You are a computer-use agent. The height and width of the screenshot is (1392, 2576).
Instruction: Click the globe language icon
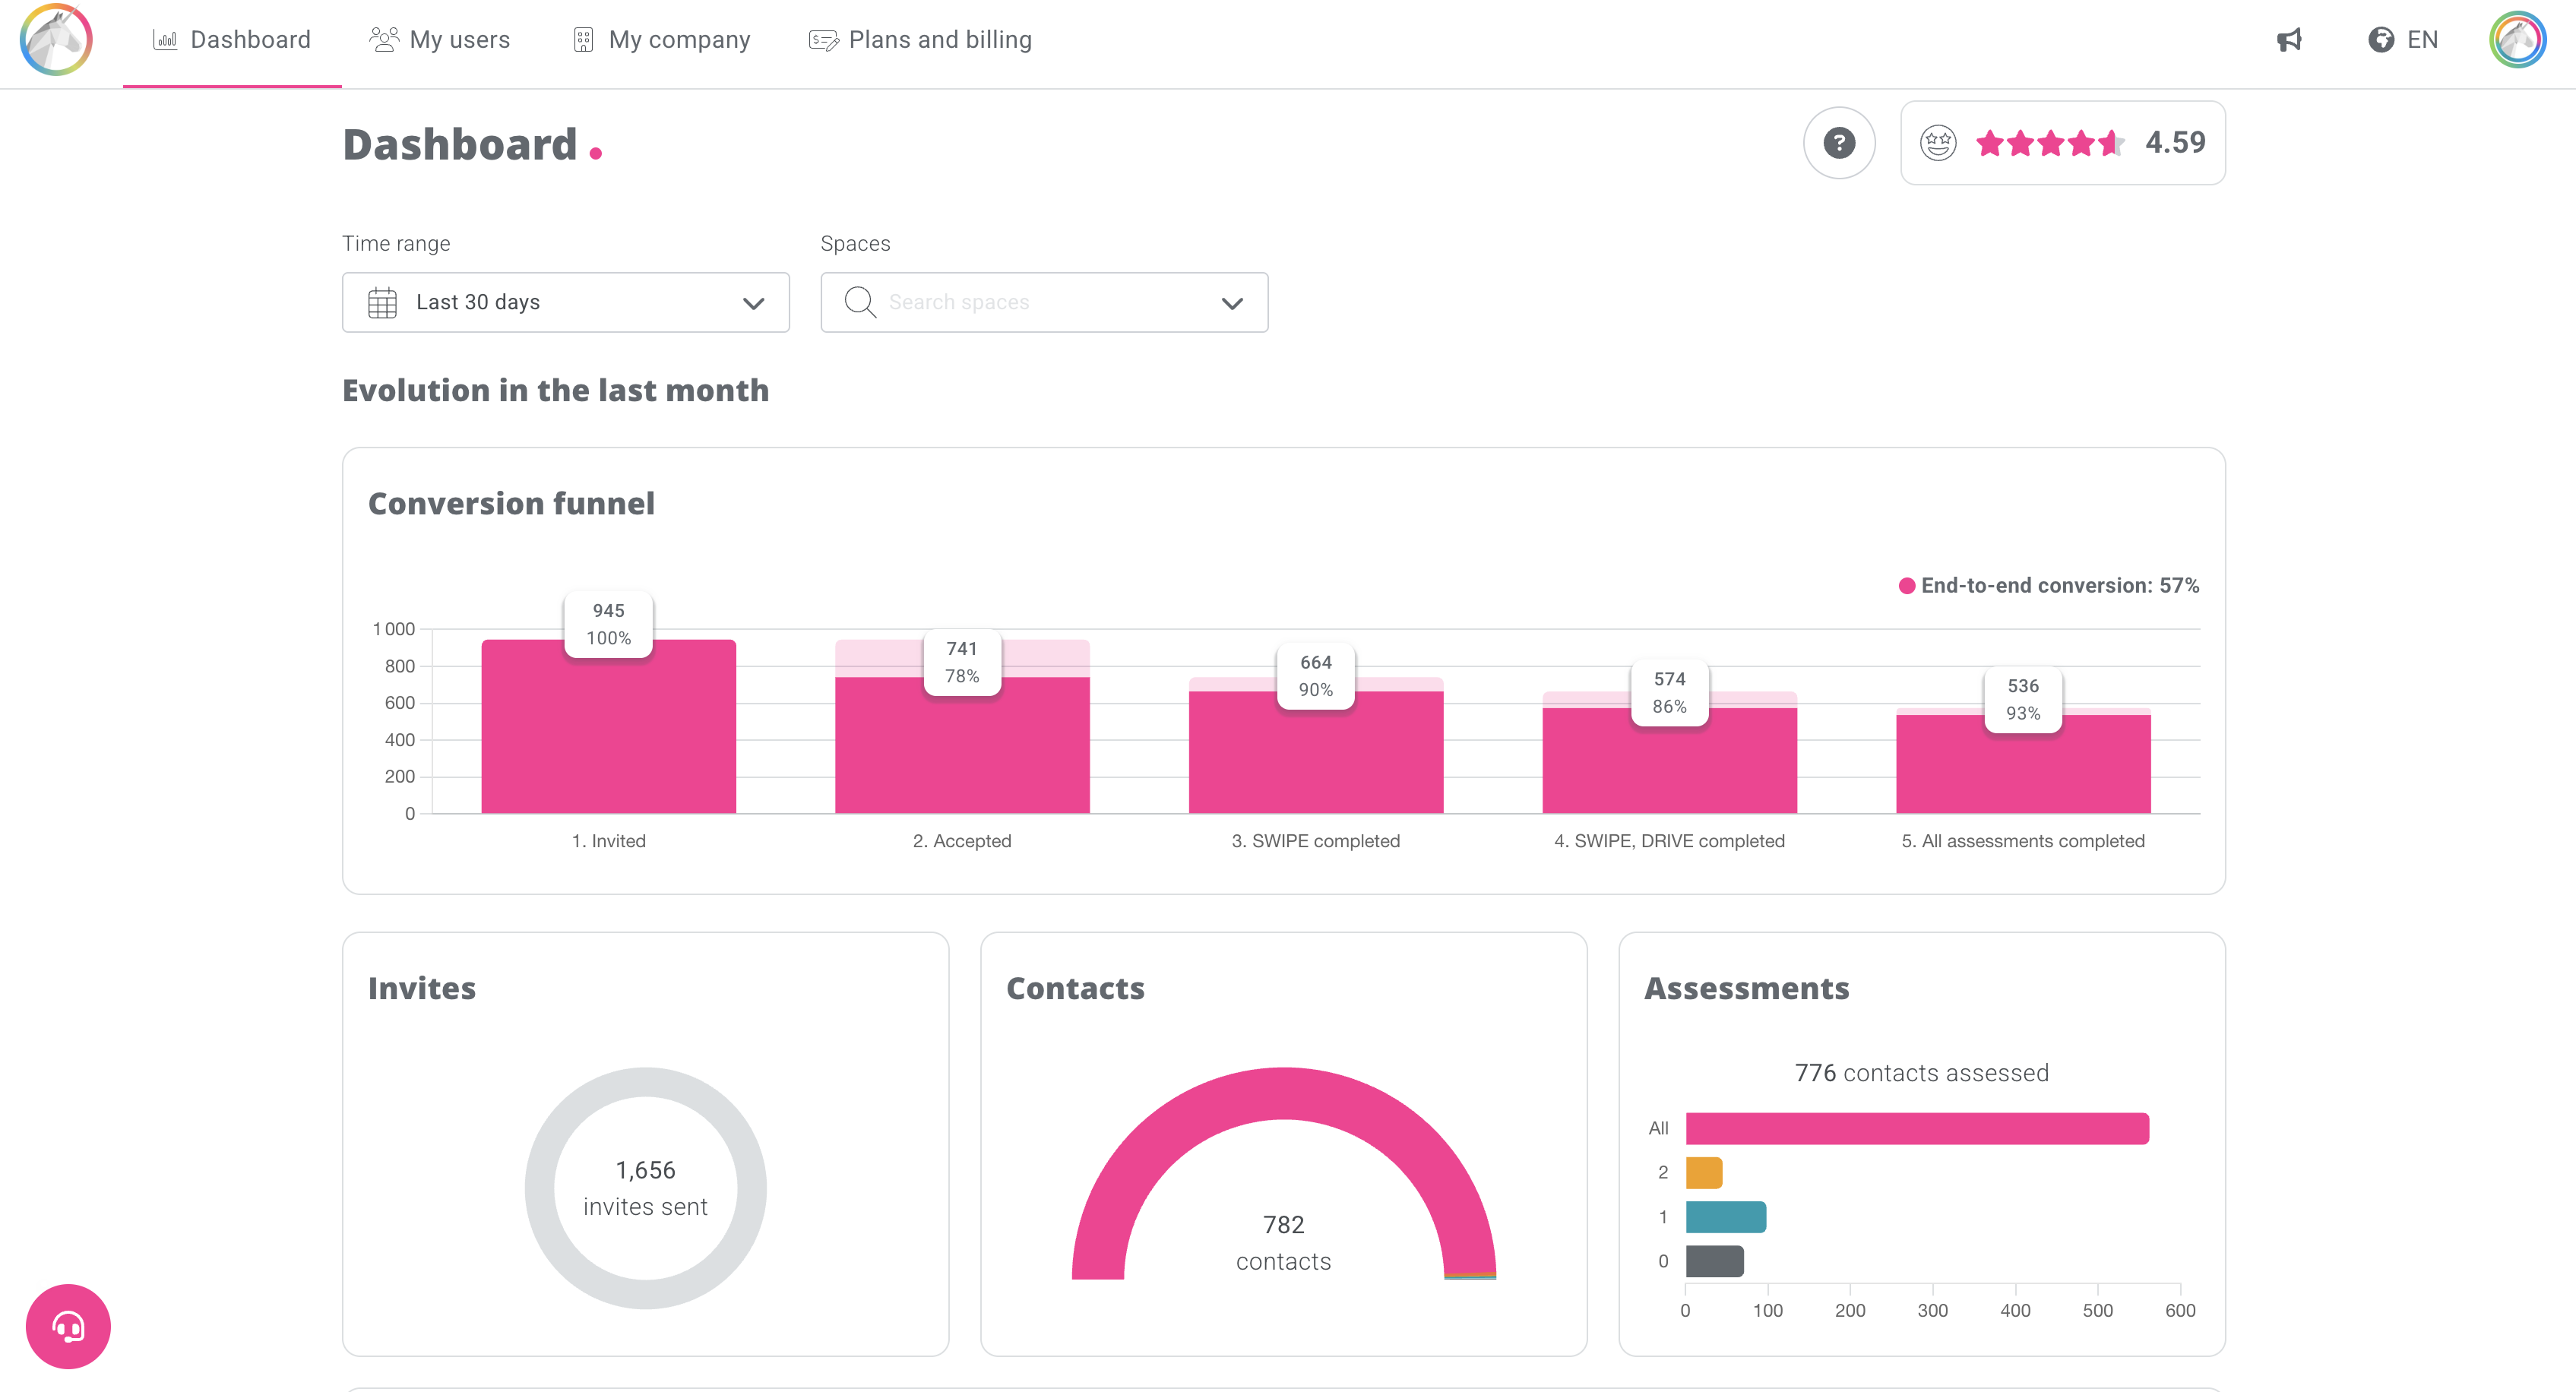(2381, 40)
